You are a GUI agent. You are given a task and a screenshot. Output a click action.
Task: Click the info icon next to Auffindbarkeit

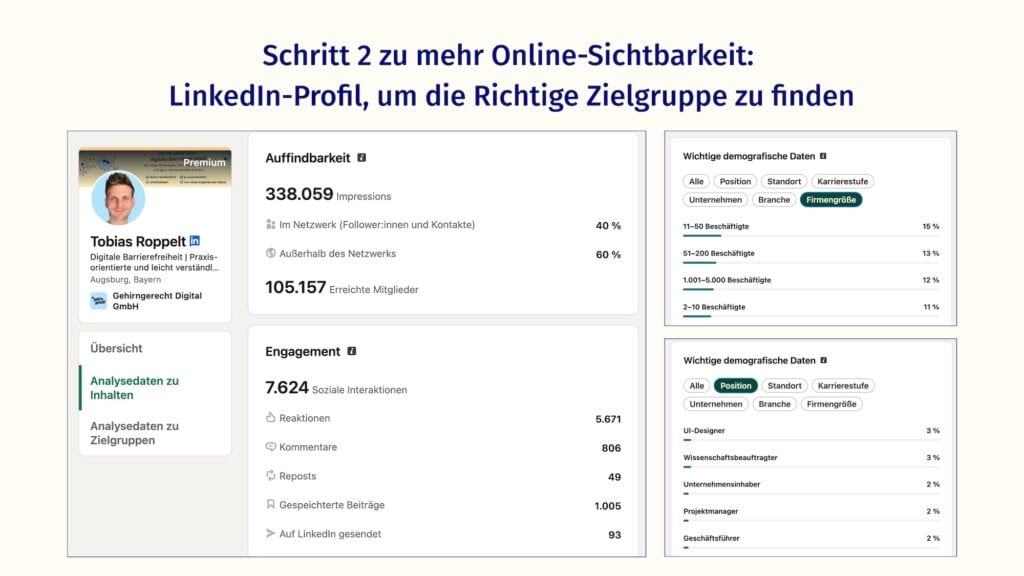[362, 157]
